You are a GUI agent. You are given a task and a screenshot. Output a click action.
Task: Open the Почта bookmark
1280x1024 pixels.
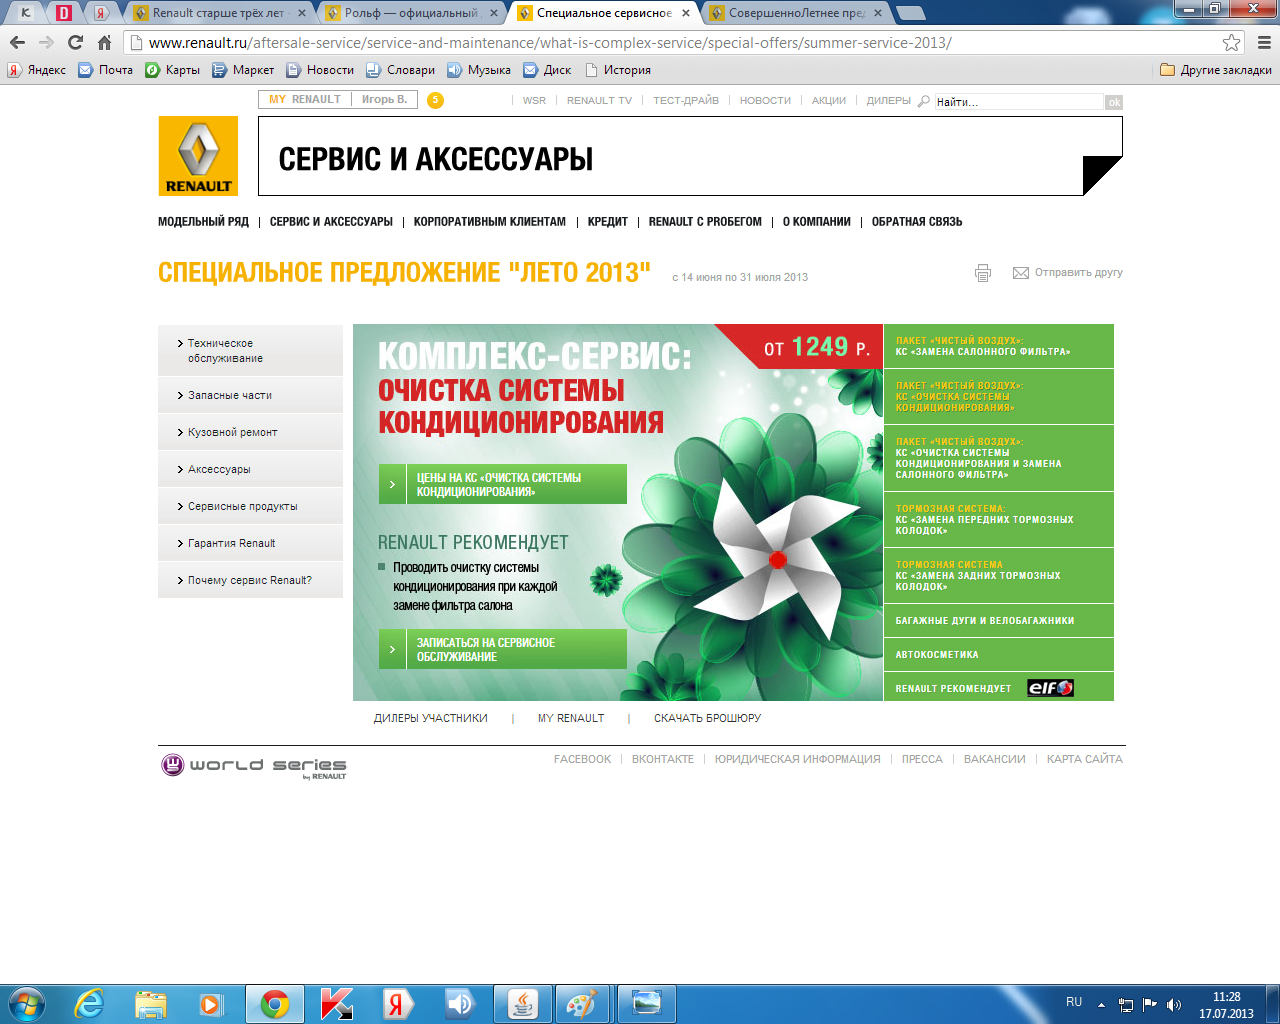tap(106, 70)
